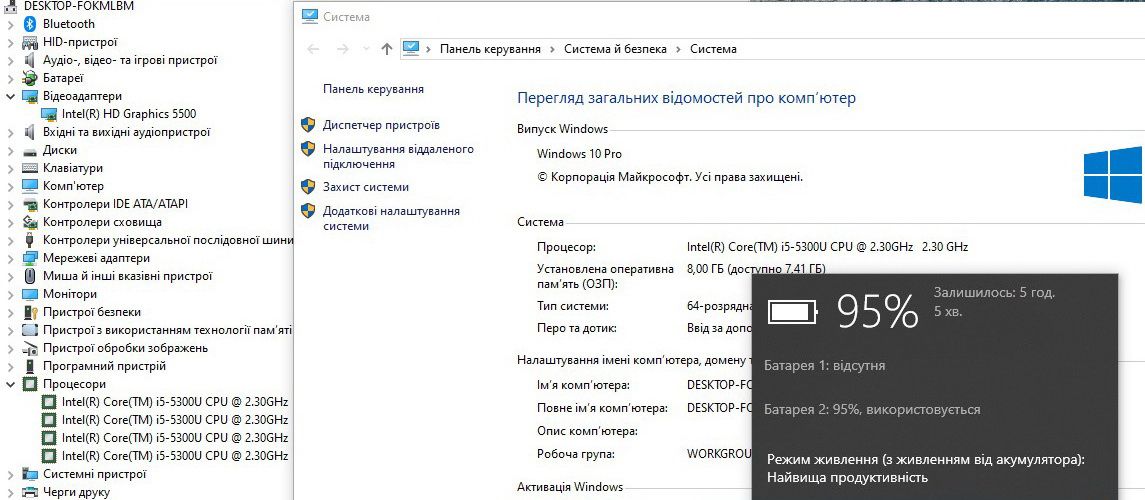This screenshot has width=1145, height=500.
Task: Click the shield icon beside Диспетчер пристроїв
Action: (x=308, y=125)
